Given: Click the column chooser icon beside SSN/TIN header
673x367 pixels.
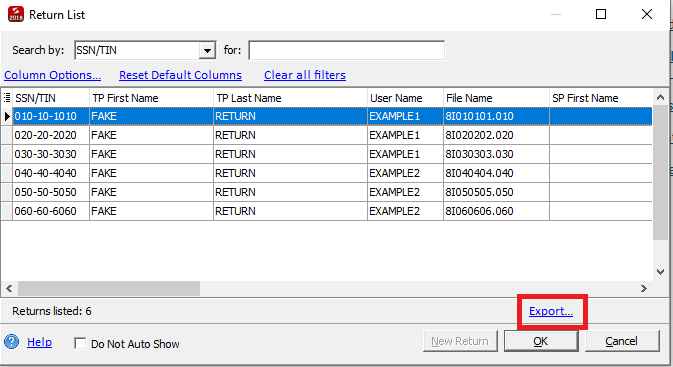Looking at the screenshot, I should coord(7,98).
